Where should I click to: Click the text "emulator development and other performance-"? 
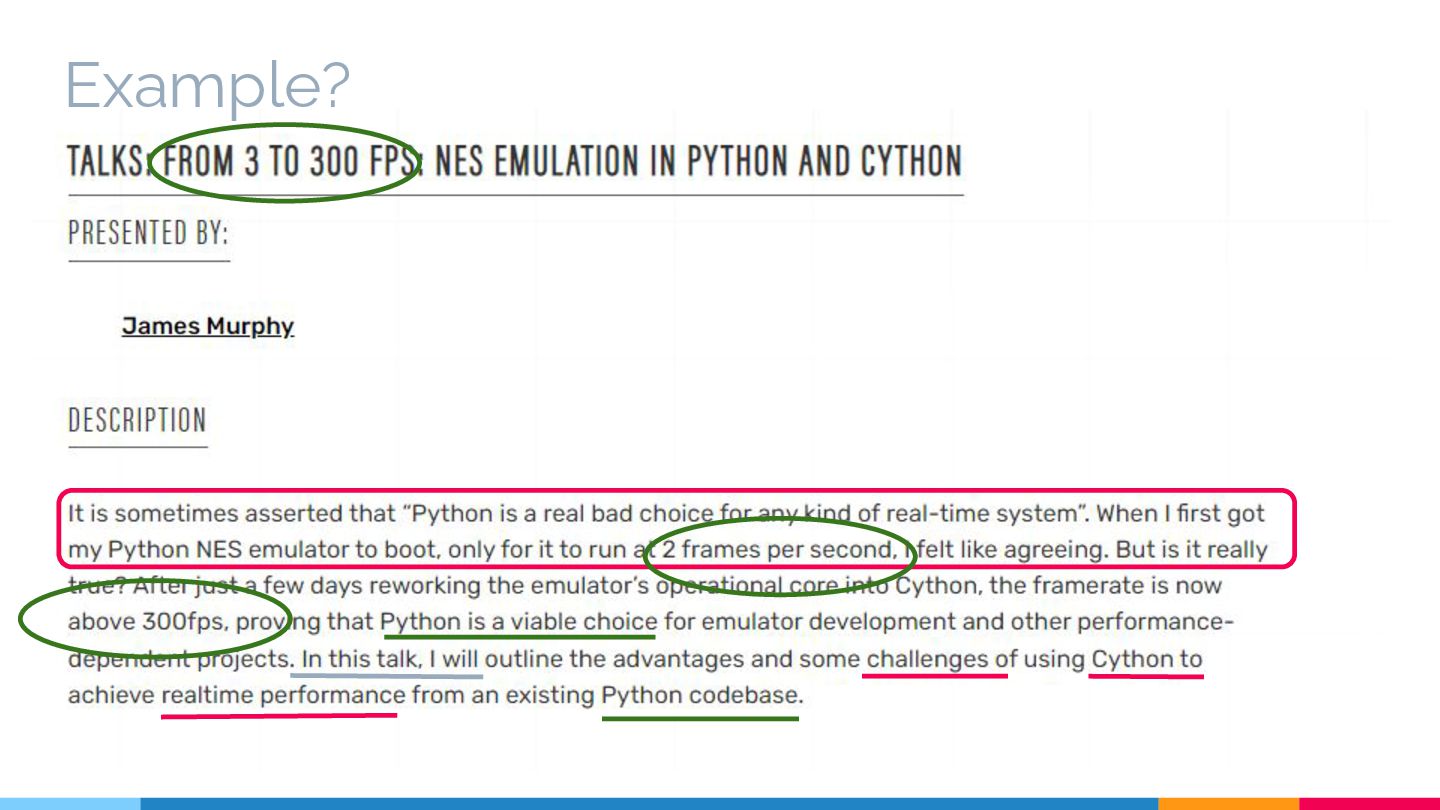(967, 622)
